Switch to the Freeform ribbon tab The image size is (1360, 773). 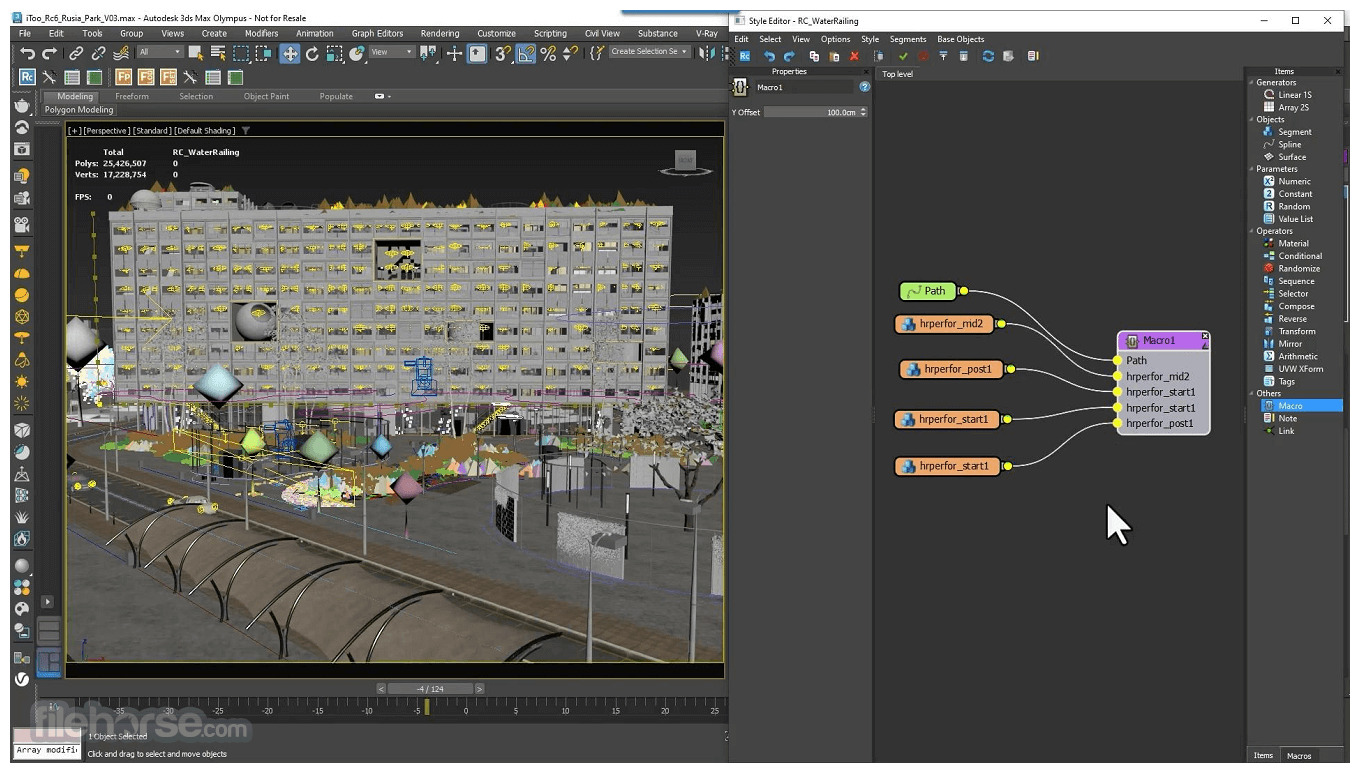pos(132,97)
